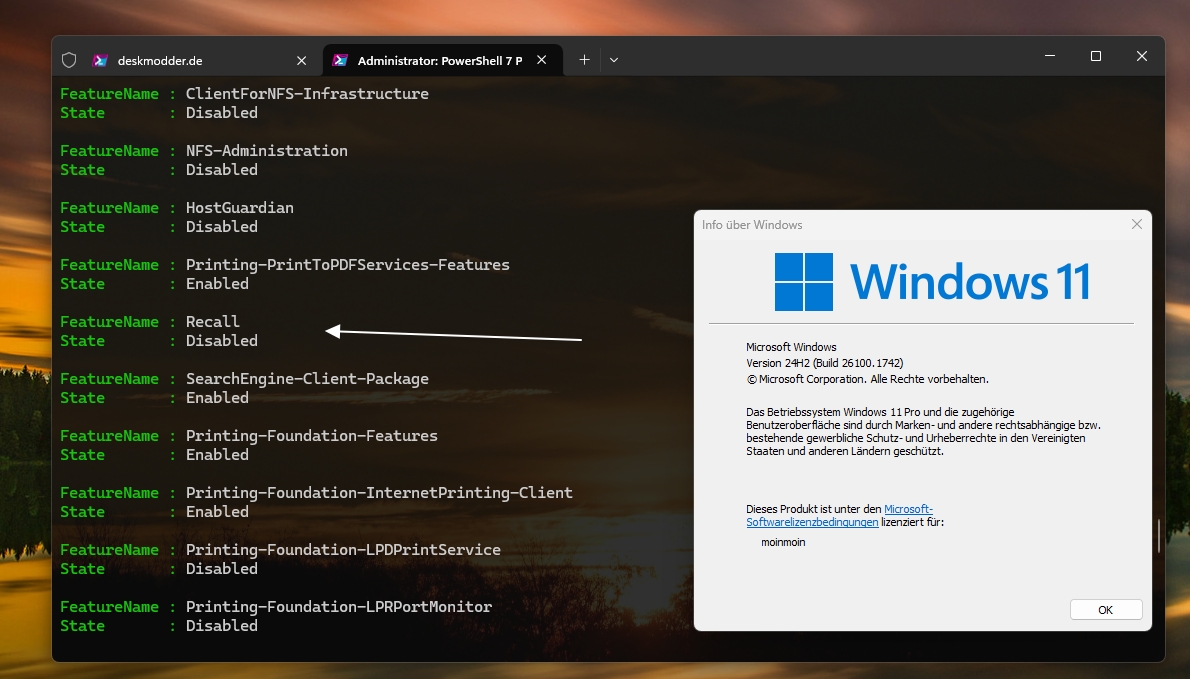Close the deskmodder.de tab
This screenshot has width=1190, height=679.
click(x=301, y=60)
